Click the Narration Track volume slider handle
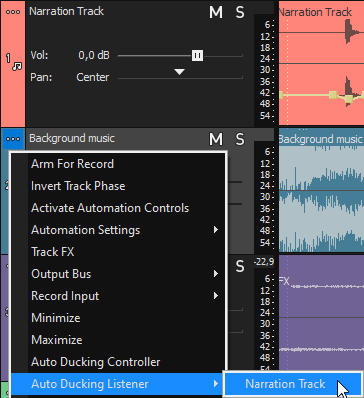Screen dimensions: 364x398 click(197, 55)
